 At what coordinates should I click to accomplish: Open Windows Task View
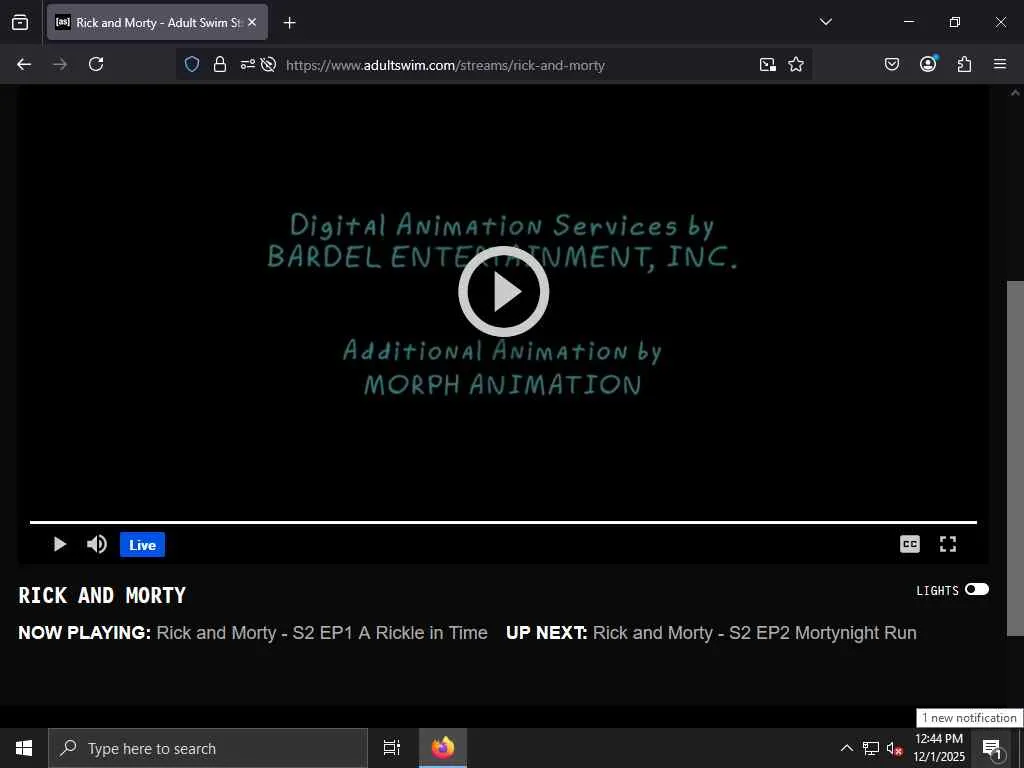click(391, 748)
